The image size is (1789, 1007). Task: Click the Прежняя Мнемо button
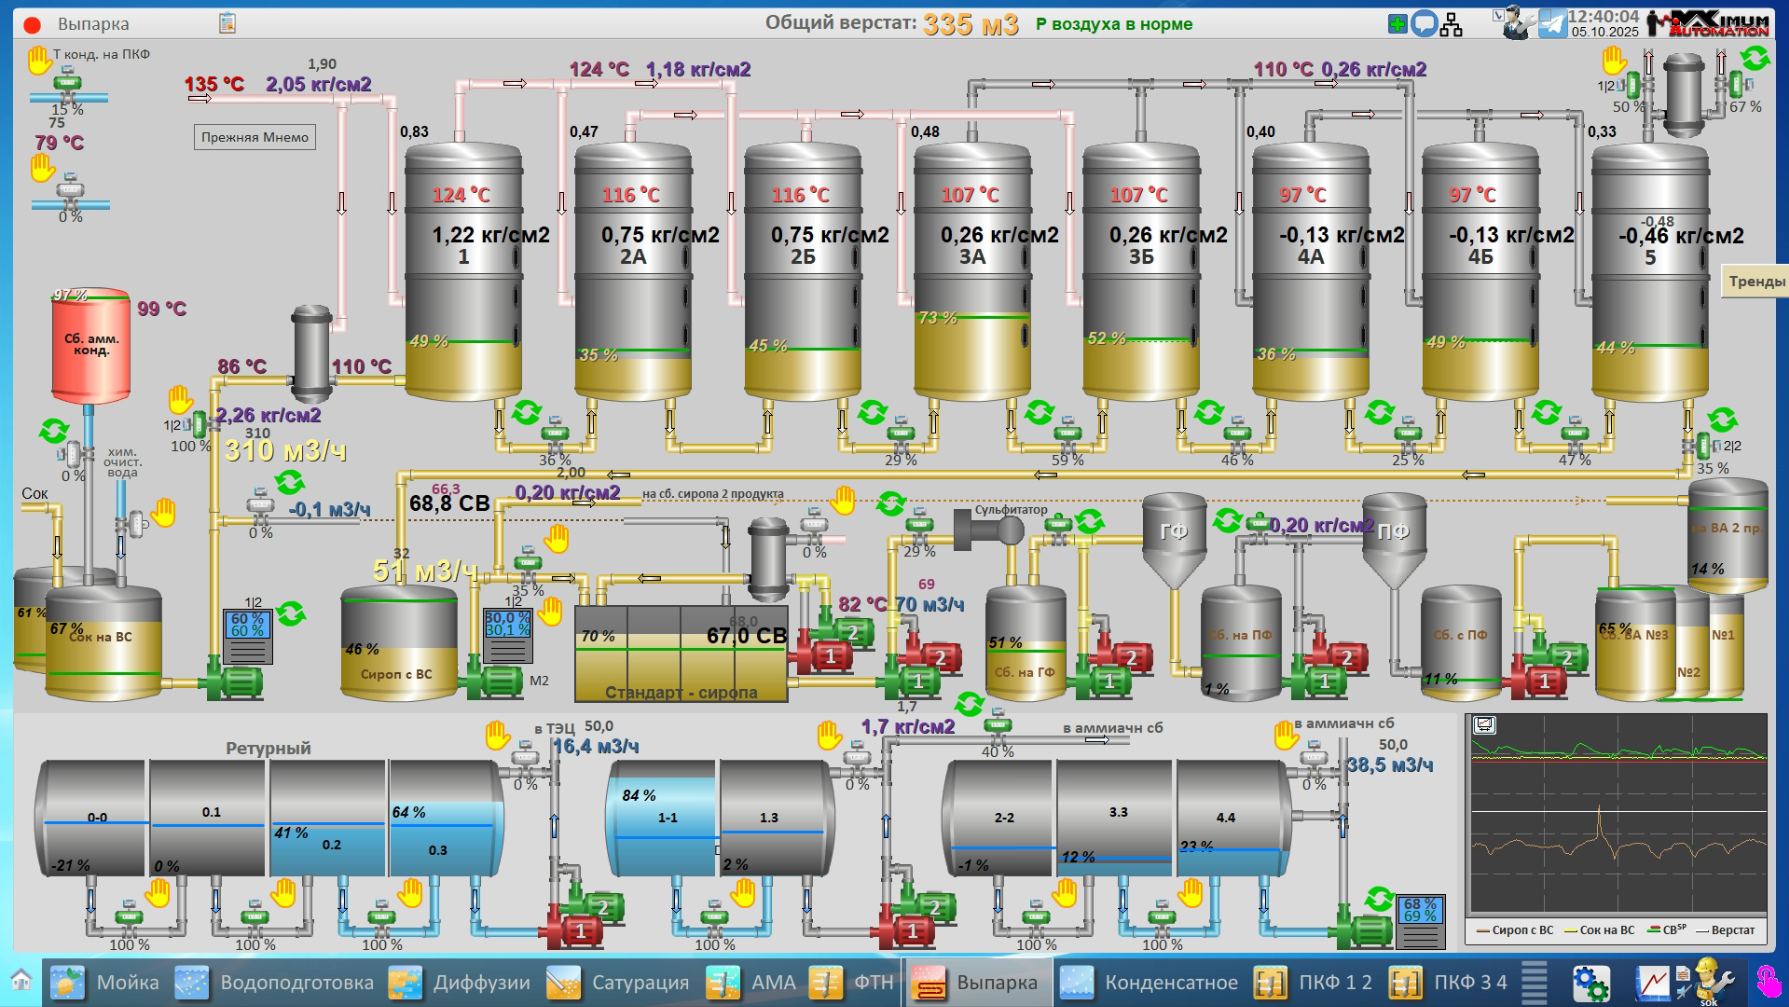pyautogui.click(x=254, y=137)
